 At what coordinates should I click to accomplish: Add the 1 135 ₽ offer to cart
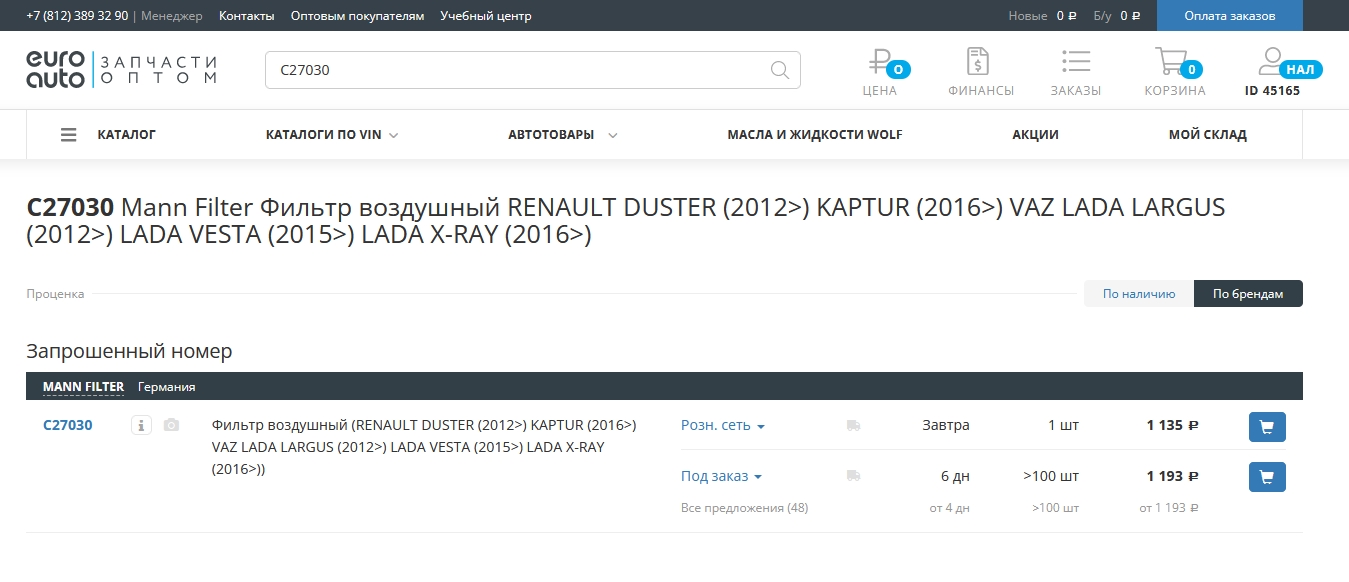point(1267,427)
